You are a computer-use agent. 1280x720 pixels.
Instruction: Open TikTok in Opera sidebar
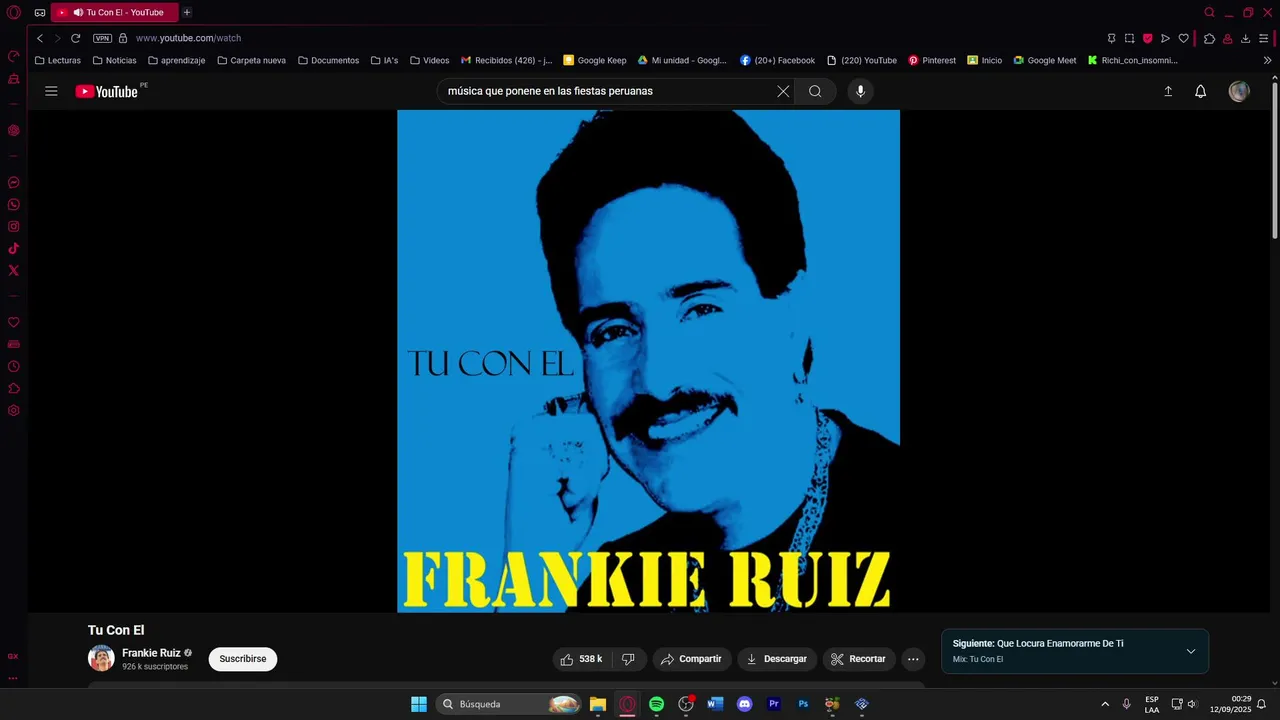[14, 248]
